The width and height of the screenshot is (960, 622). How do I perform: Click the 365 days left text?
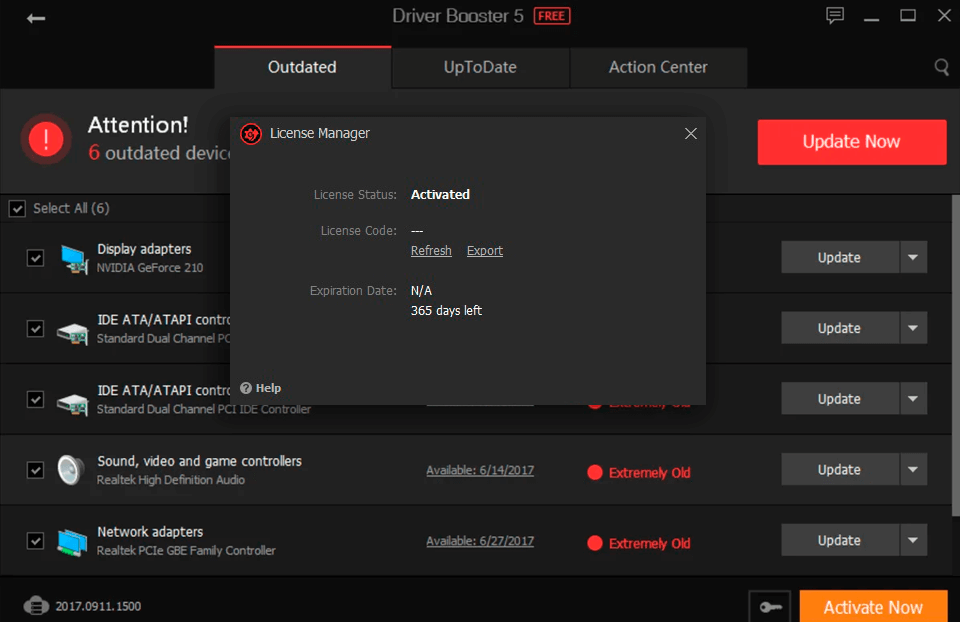point(446,310)
